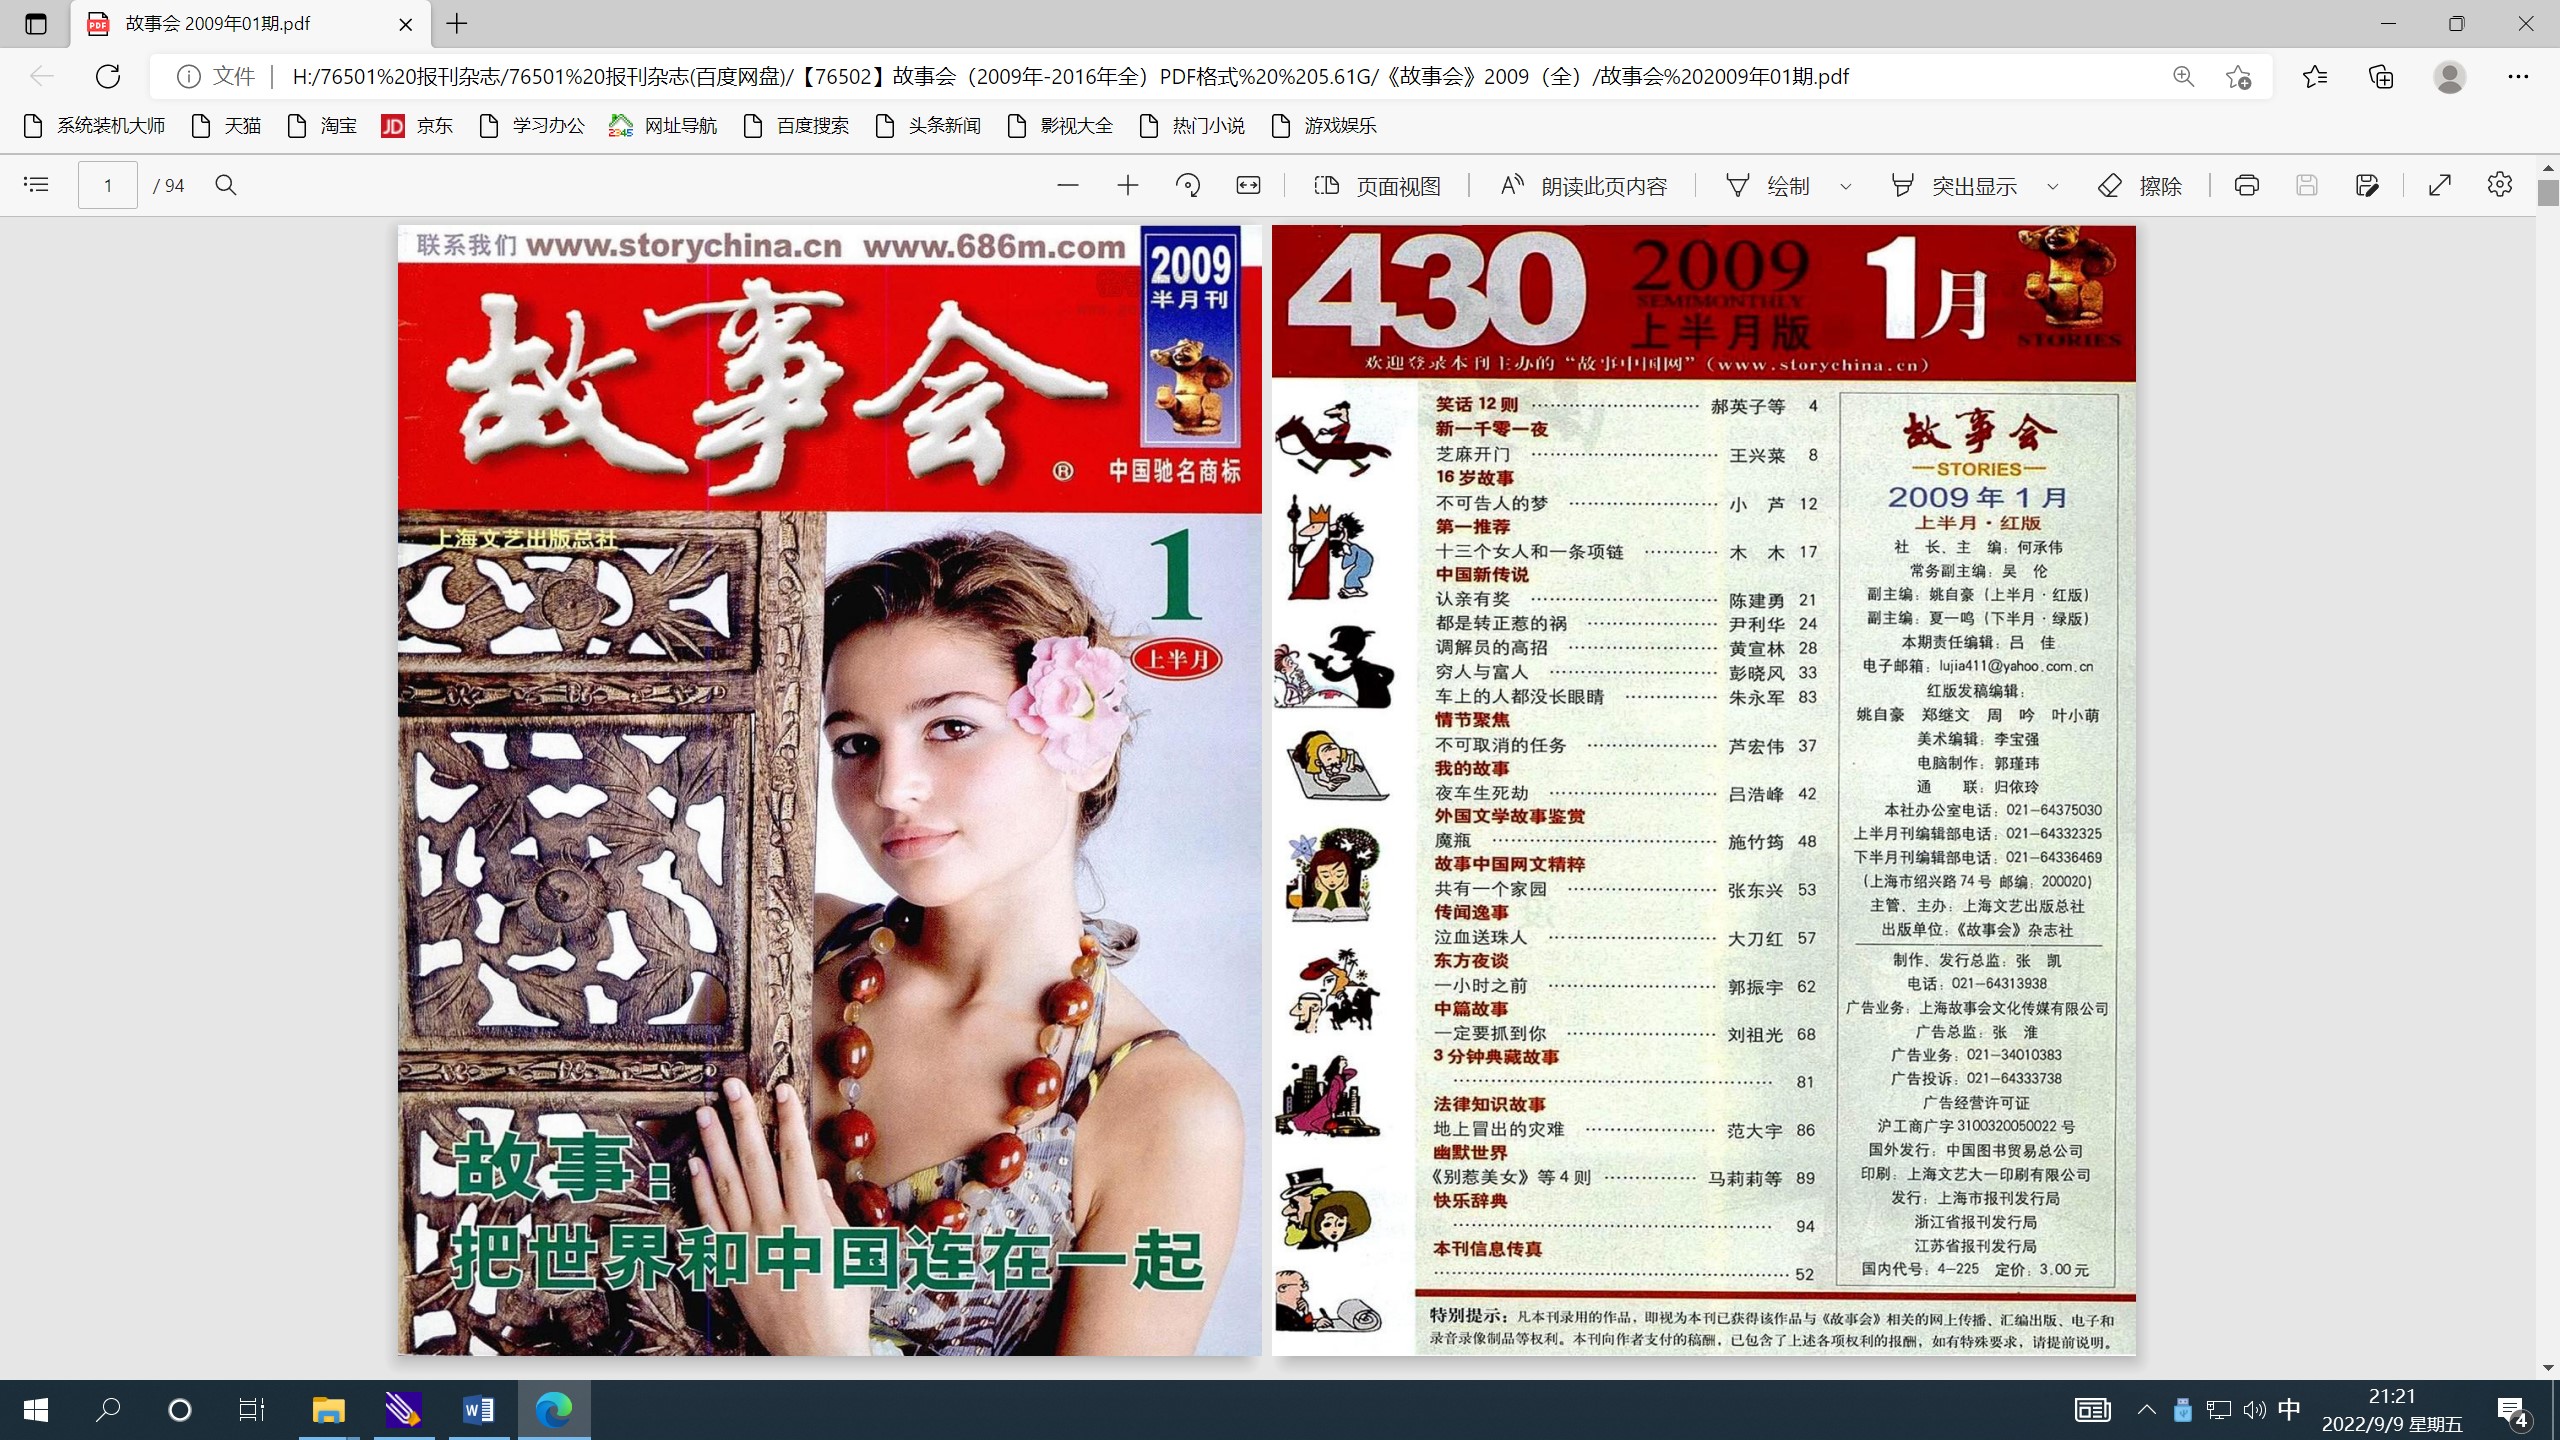Search within the PDF document
Image resolution: width=2560 pixels, height=1440 pixels.
click(x=226, y=185)
